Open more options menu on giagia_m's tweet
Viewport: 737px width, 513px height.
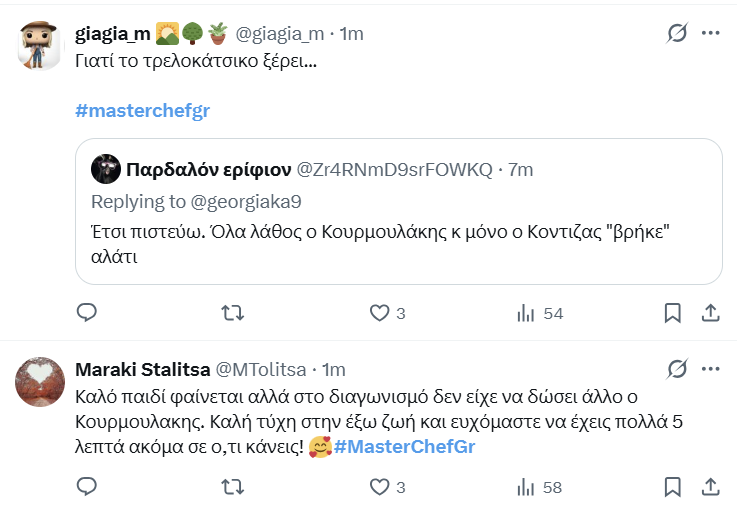(x=711, y=33)
